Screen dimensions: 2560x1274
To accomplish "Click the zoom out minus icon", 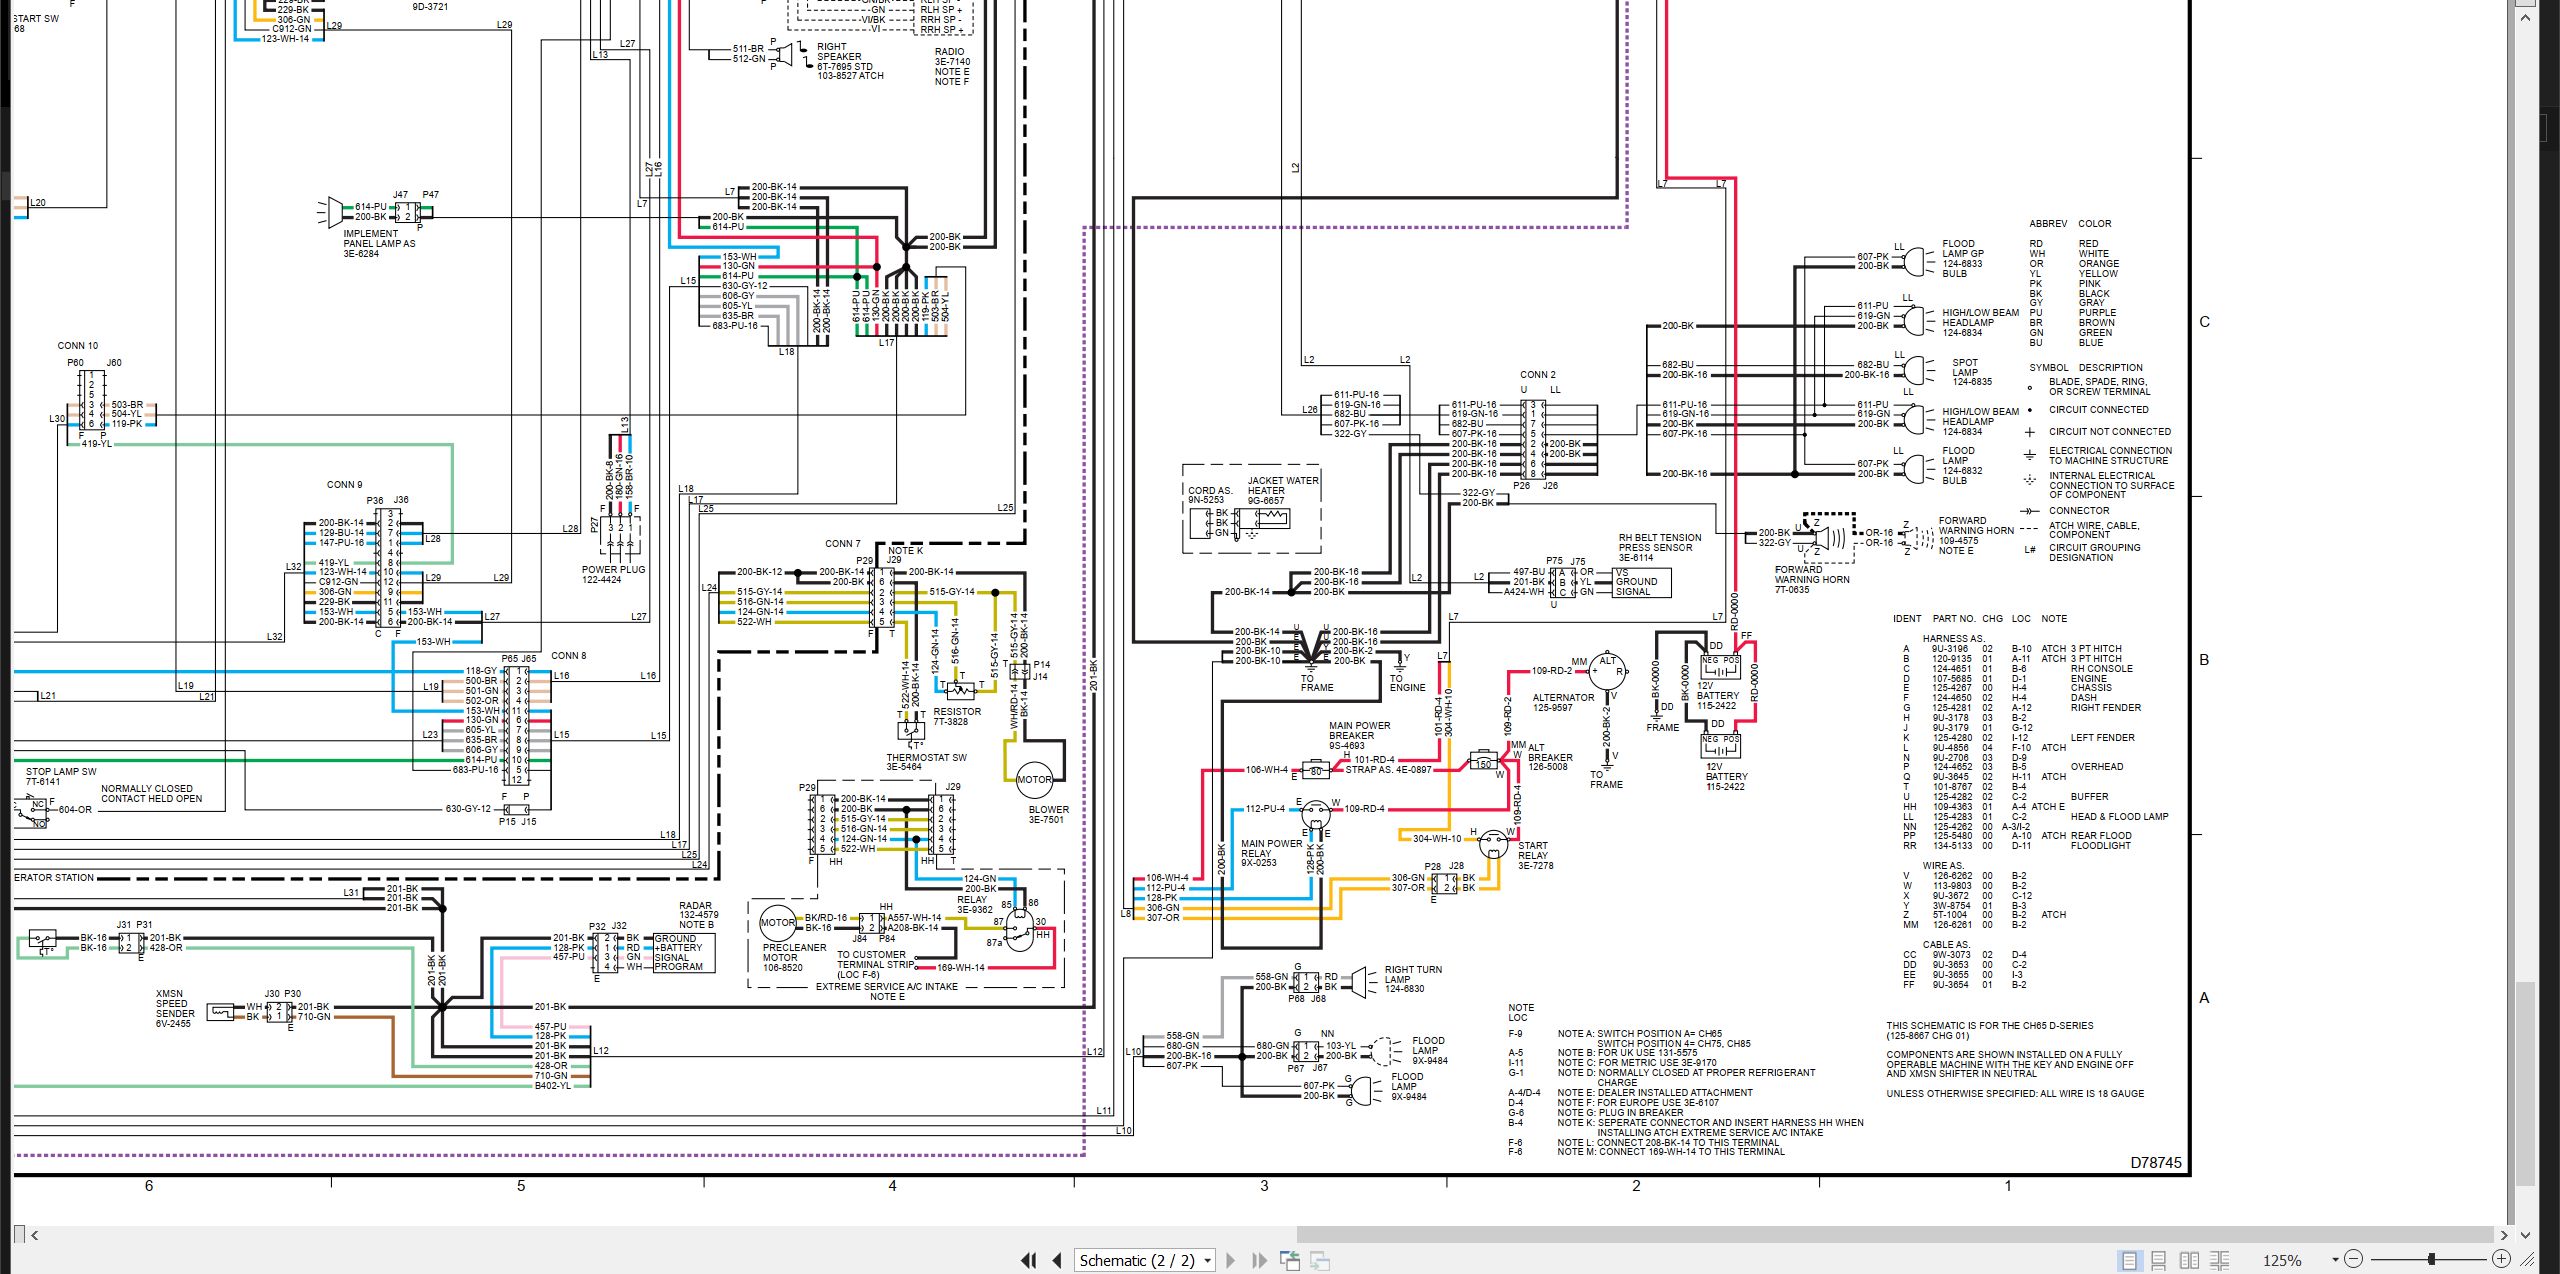I will point(2353,1259).
